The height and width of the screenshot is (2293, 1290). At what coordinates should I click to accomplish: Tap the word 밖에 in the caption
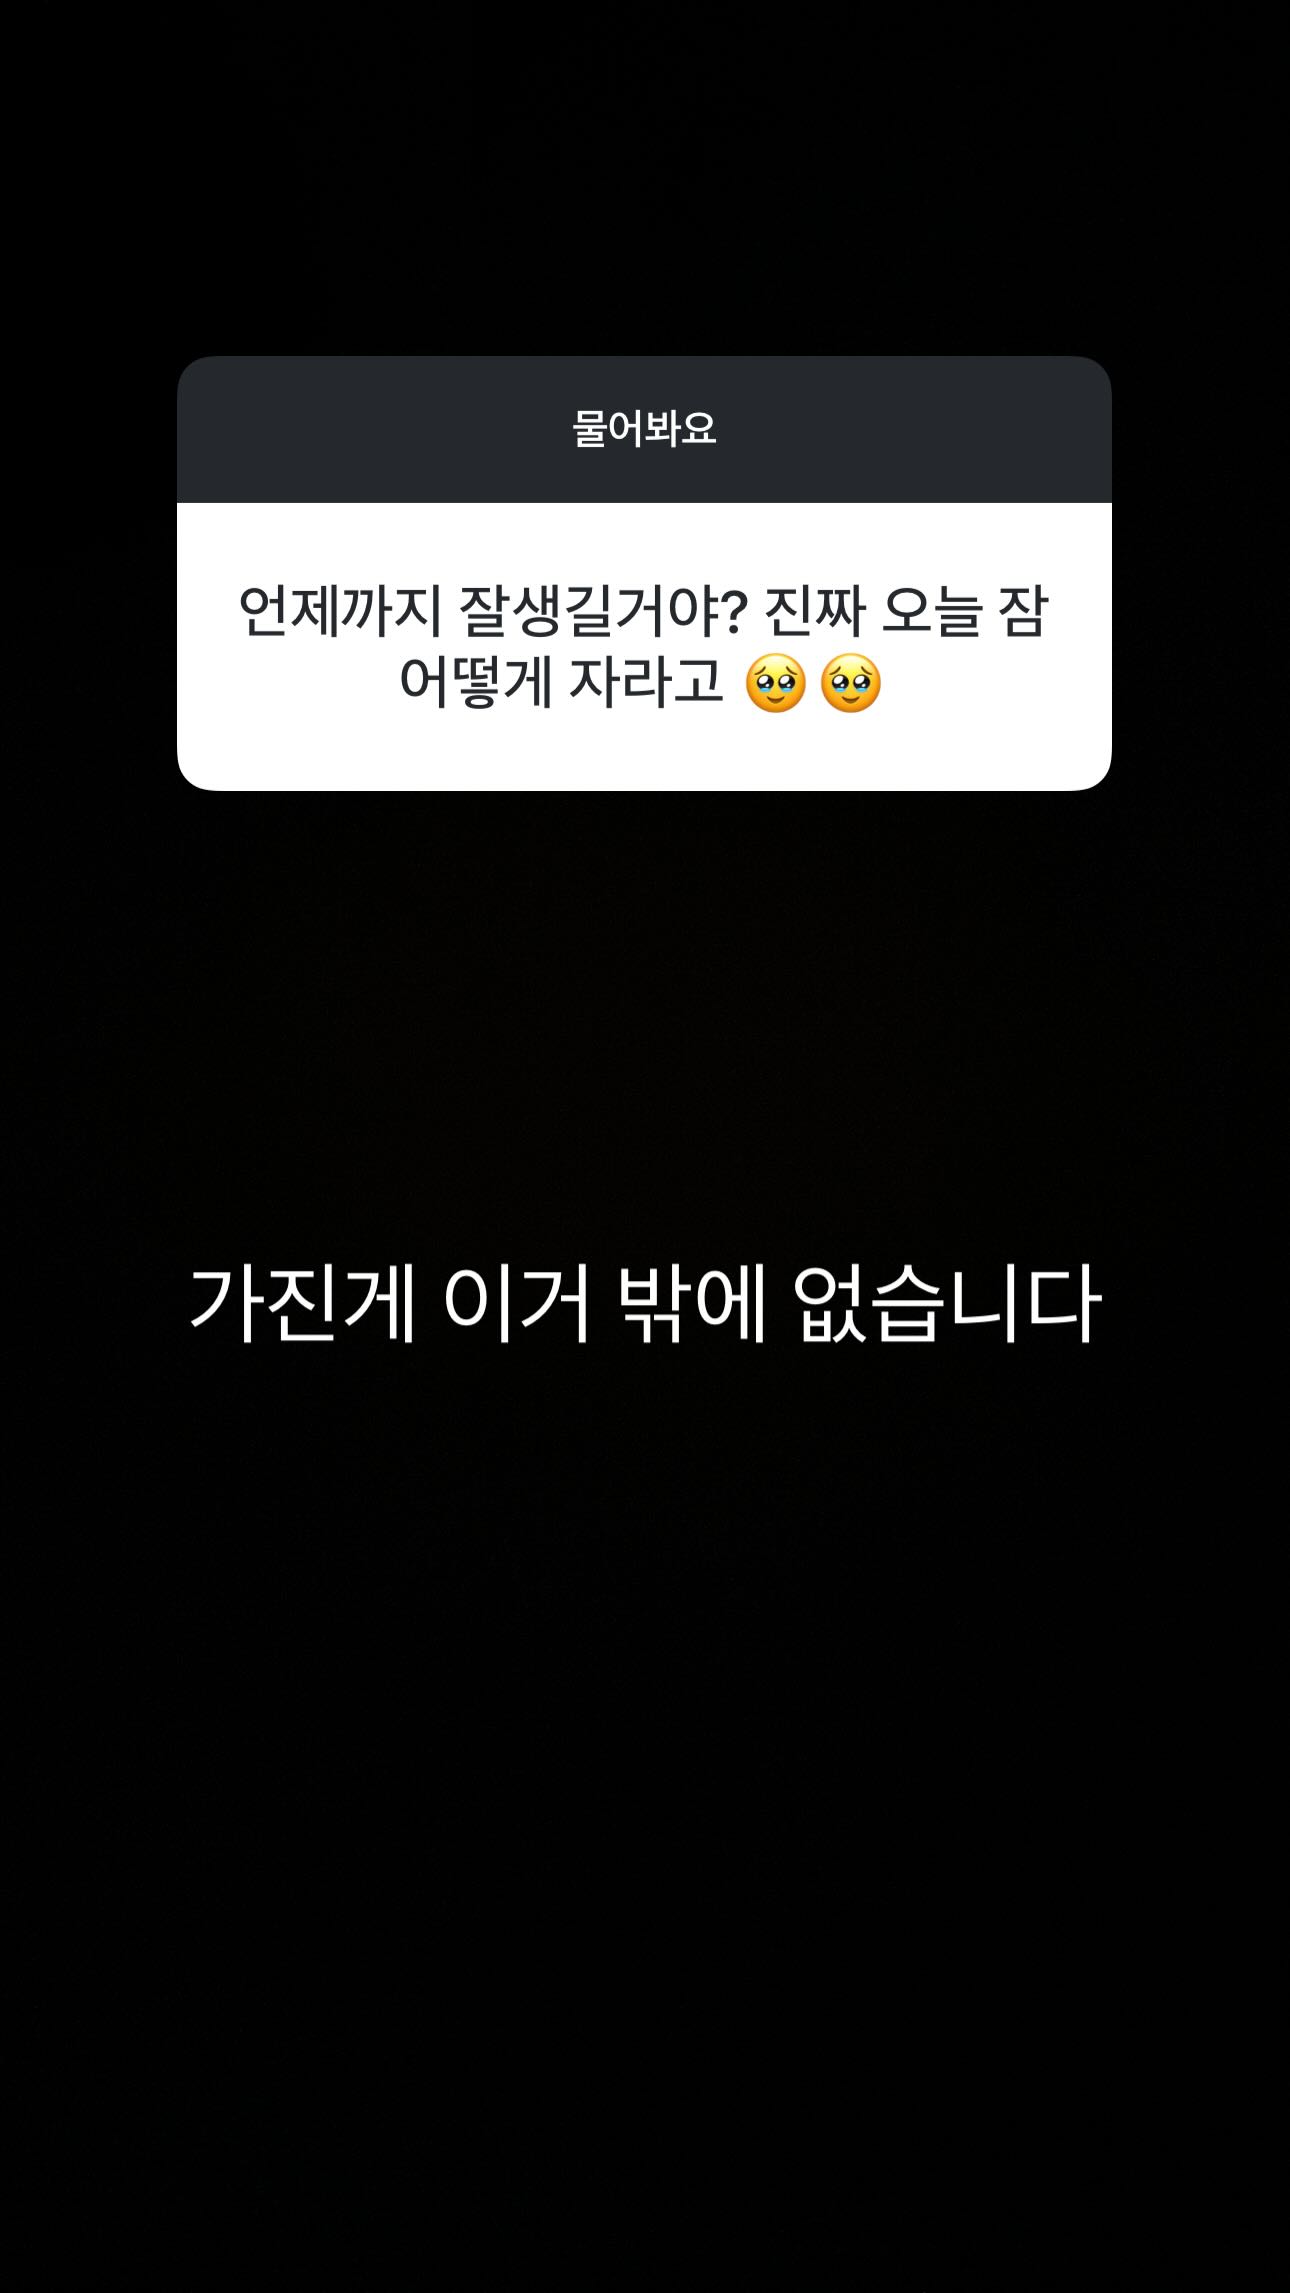693,1304
